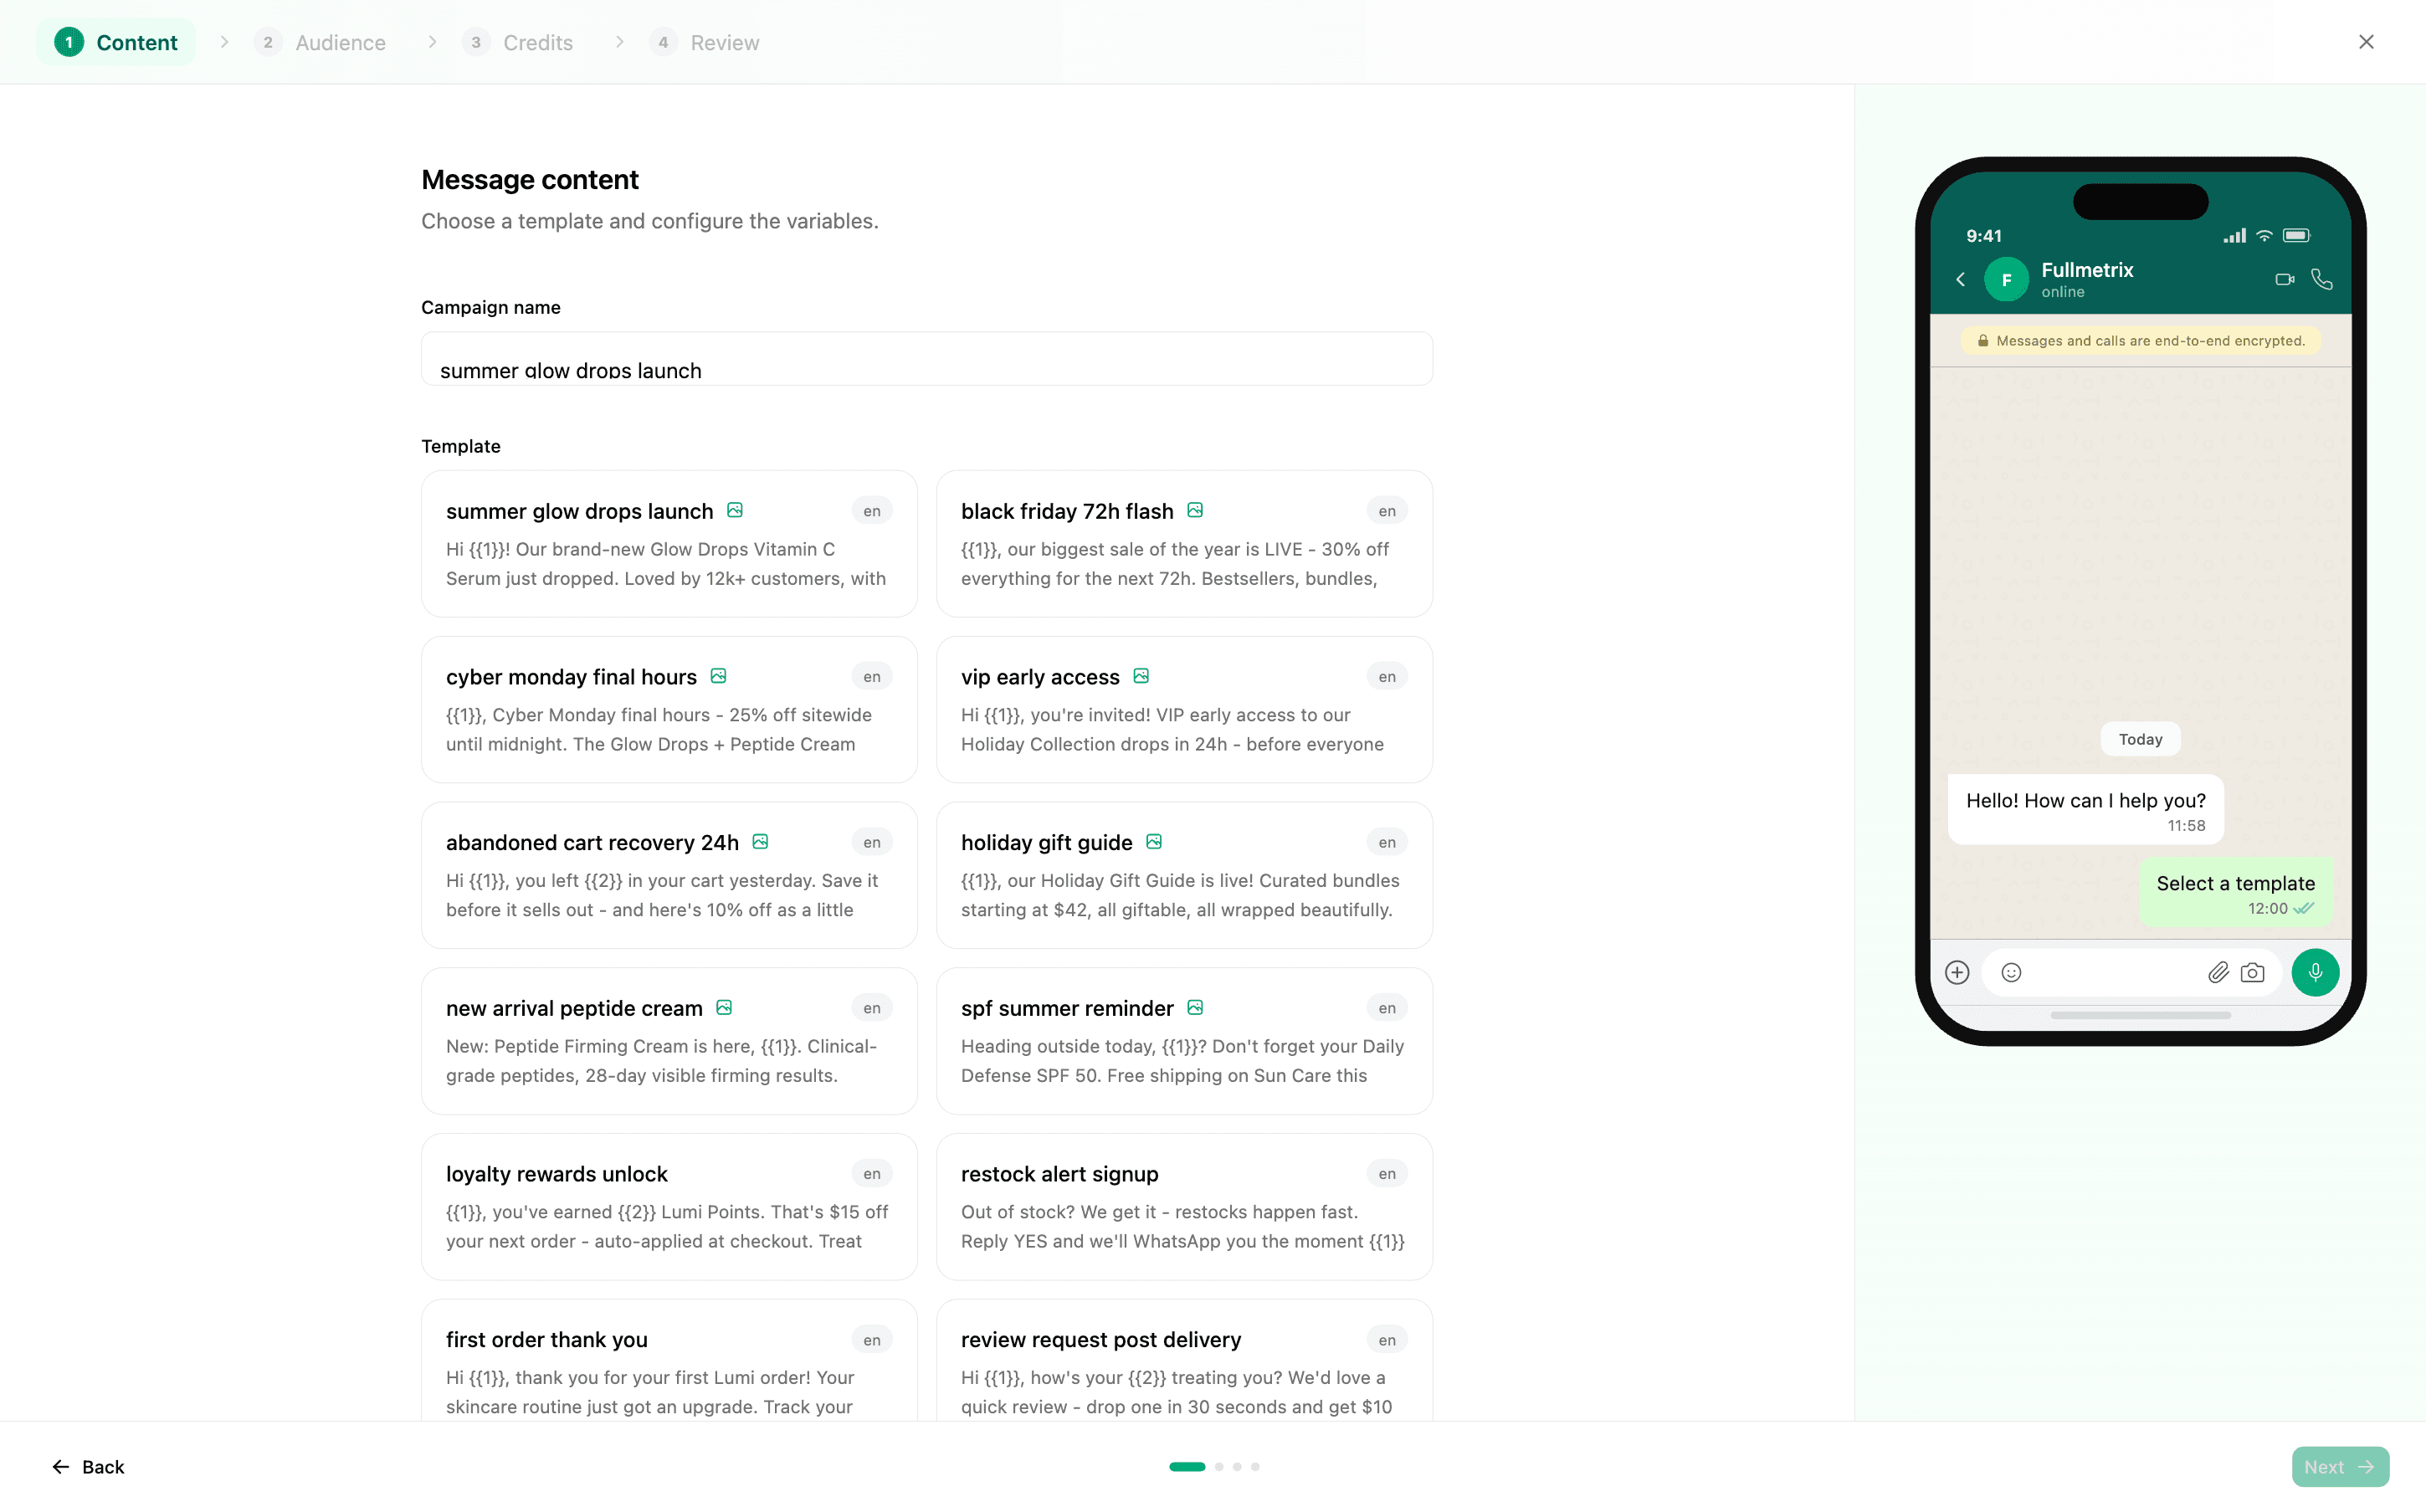Screen dimensions: 2426x1512
Task: Choose the loyalty rewards unlock template
Action: click(x=669, y=1207)
